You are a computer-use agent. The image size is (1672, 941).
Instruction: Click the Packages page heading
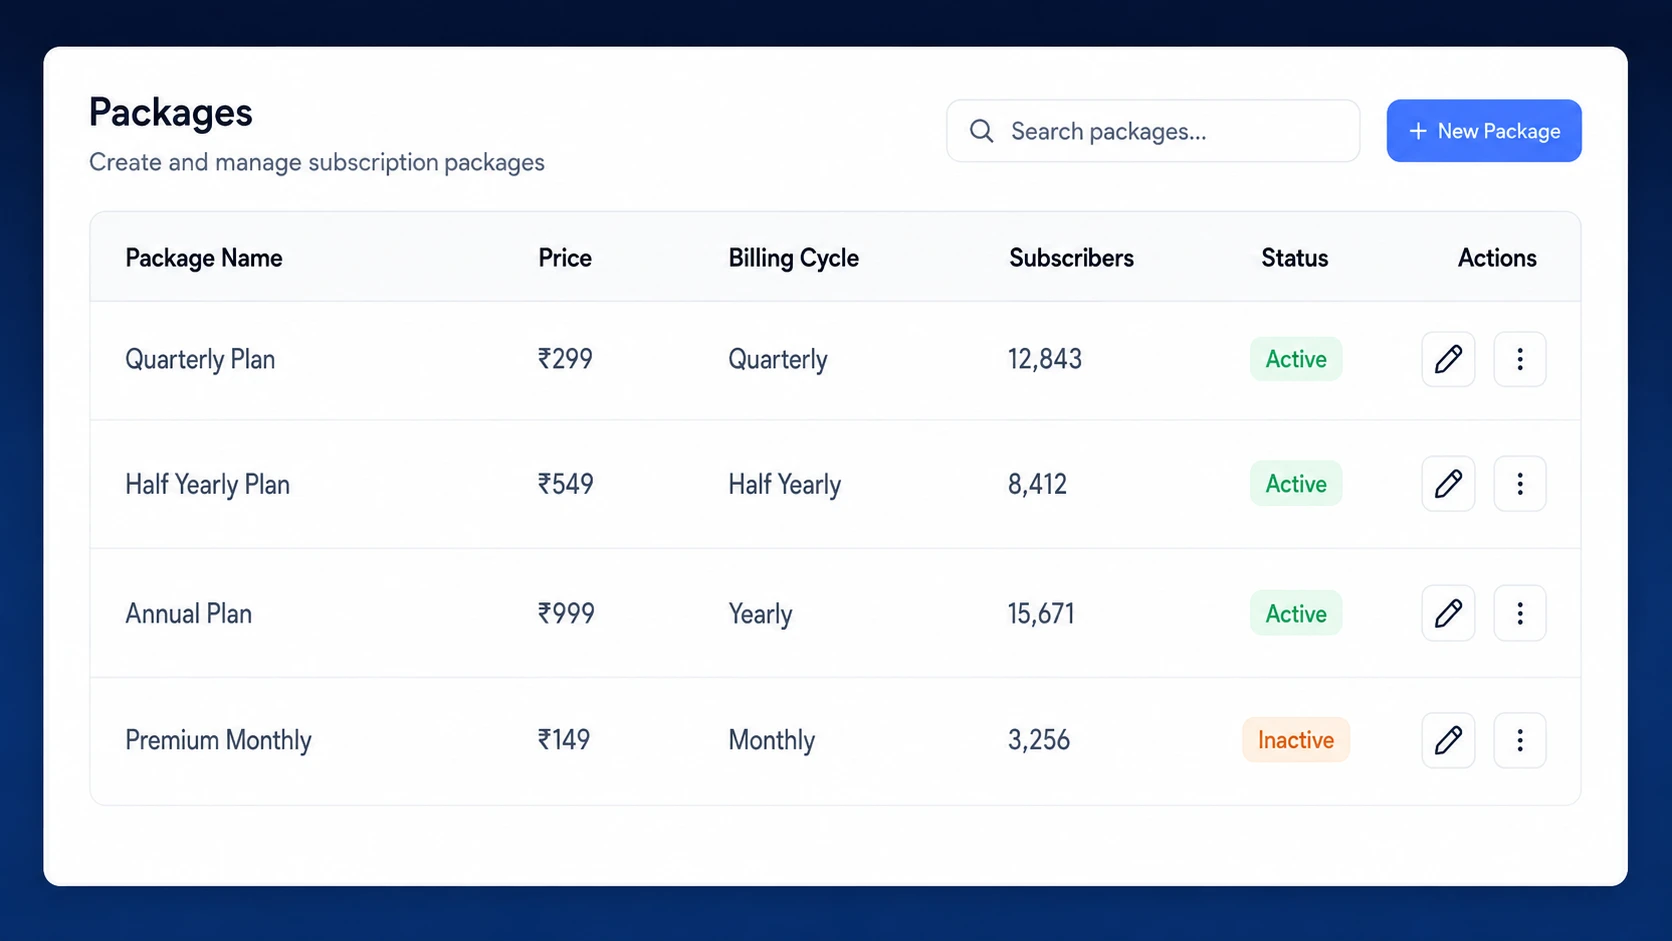click(x=171, y=113)
